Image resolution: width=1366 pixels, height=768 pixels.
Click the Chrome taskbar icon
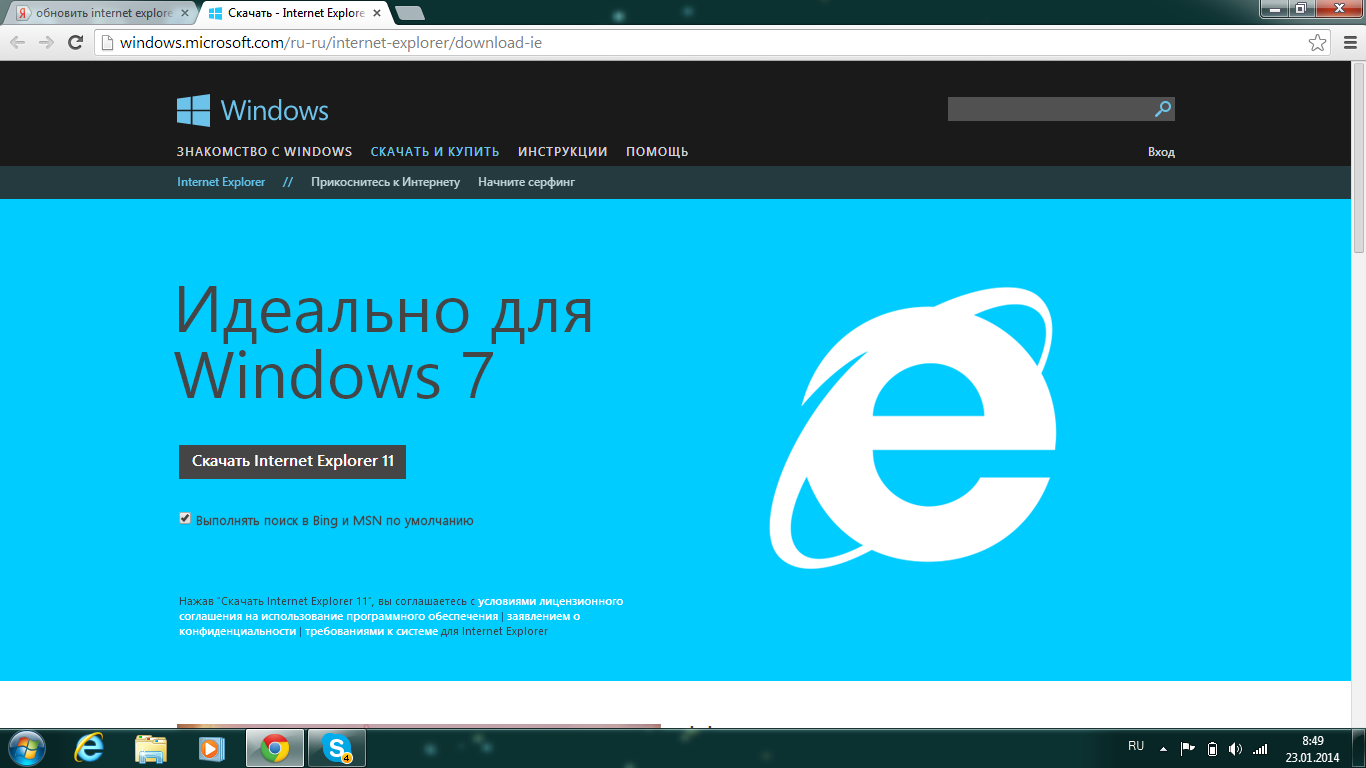tap(275, 748)
